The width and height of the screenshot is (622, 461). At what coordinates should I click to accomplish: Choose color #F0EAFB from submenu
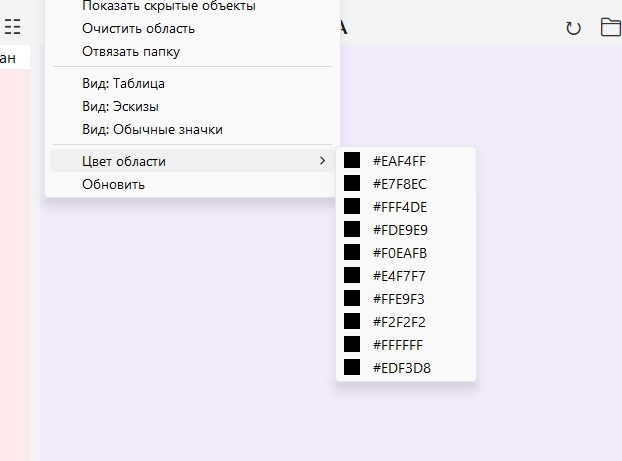(405, 253)
